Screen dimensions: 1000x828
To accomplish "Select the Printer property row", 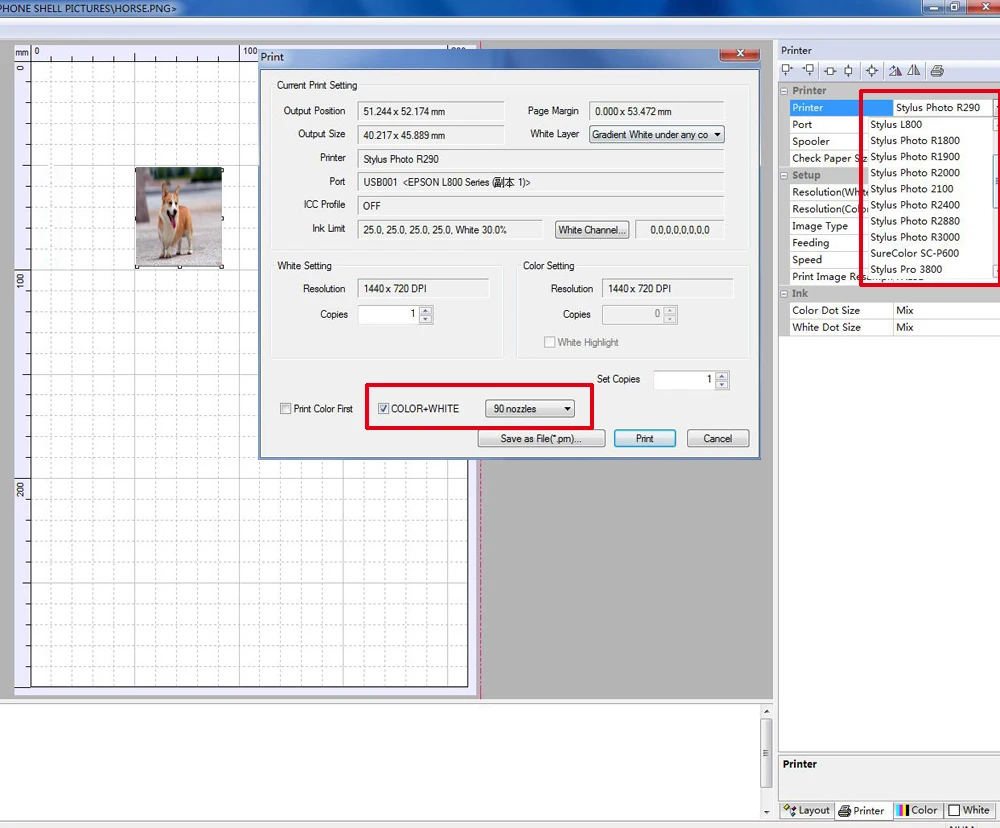I will click(x=841, y=108).
